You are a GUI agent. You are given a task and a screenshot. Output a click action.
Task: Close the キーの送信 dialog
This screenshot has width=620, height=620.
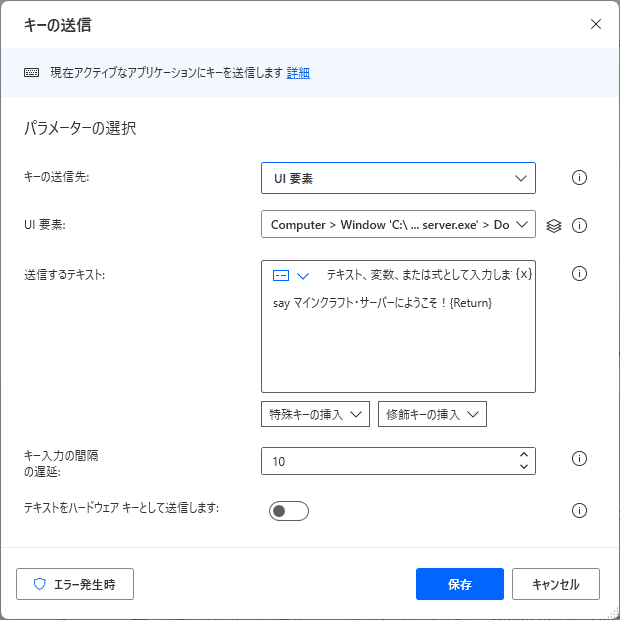595,24
